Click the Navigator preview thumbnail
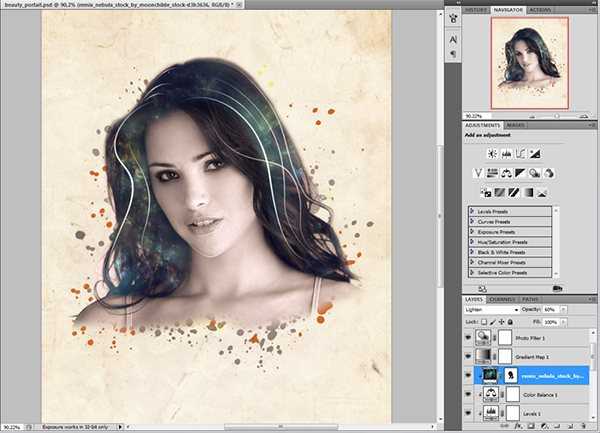 pos(530,63)
